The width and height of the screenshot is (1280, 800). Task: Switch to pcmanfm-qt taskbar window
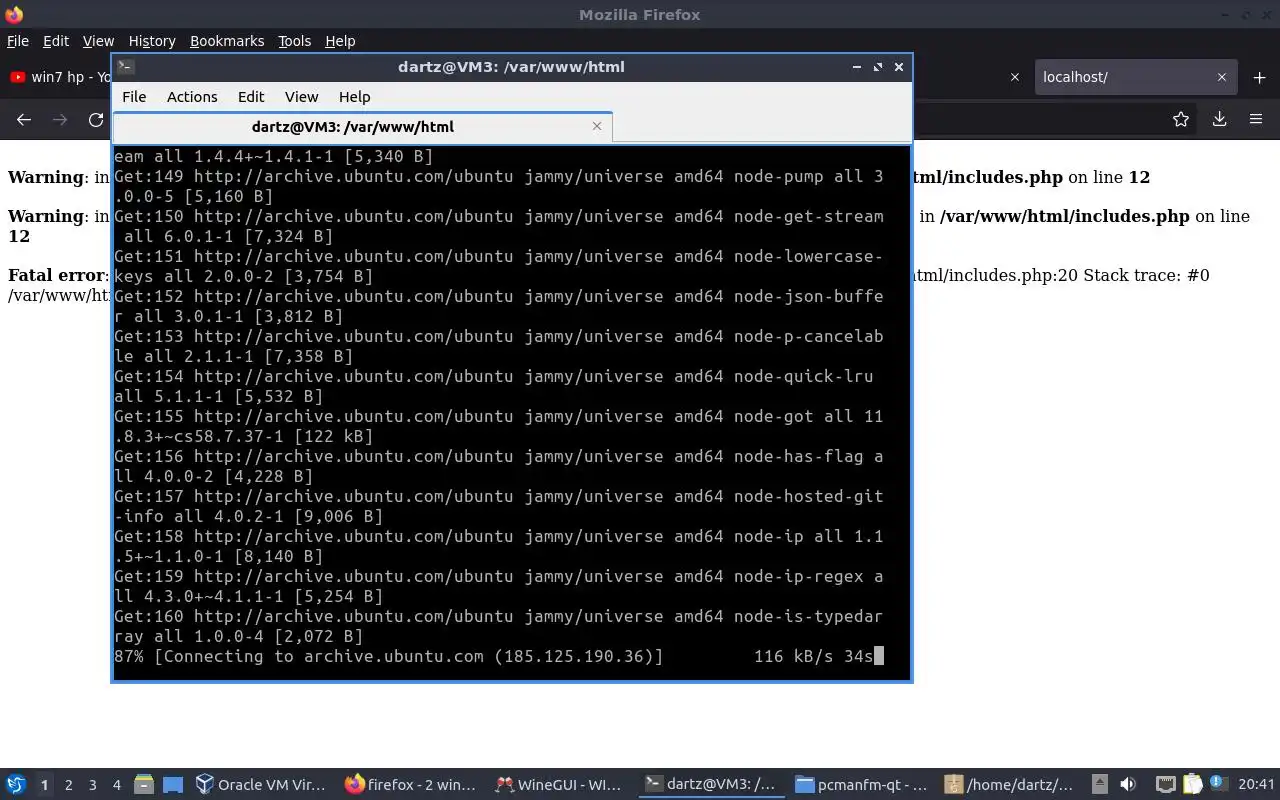click(x=861, y=785)
